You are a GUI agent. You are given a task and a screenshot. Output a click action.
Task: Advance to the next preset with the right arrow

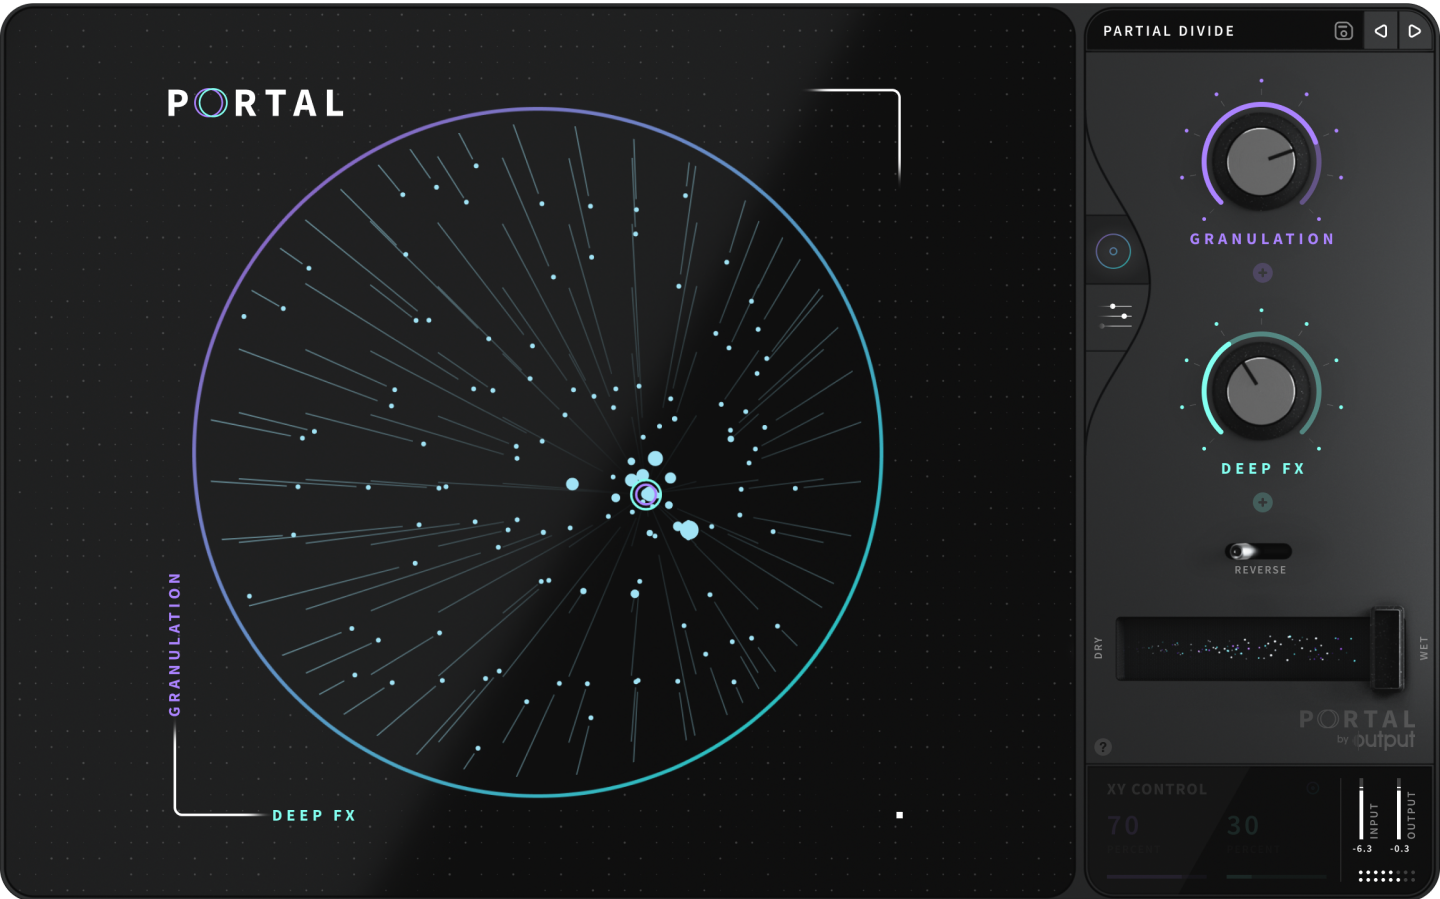1415,30
